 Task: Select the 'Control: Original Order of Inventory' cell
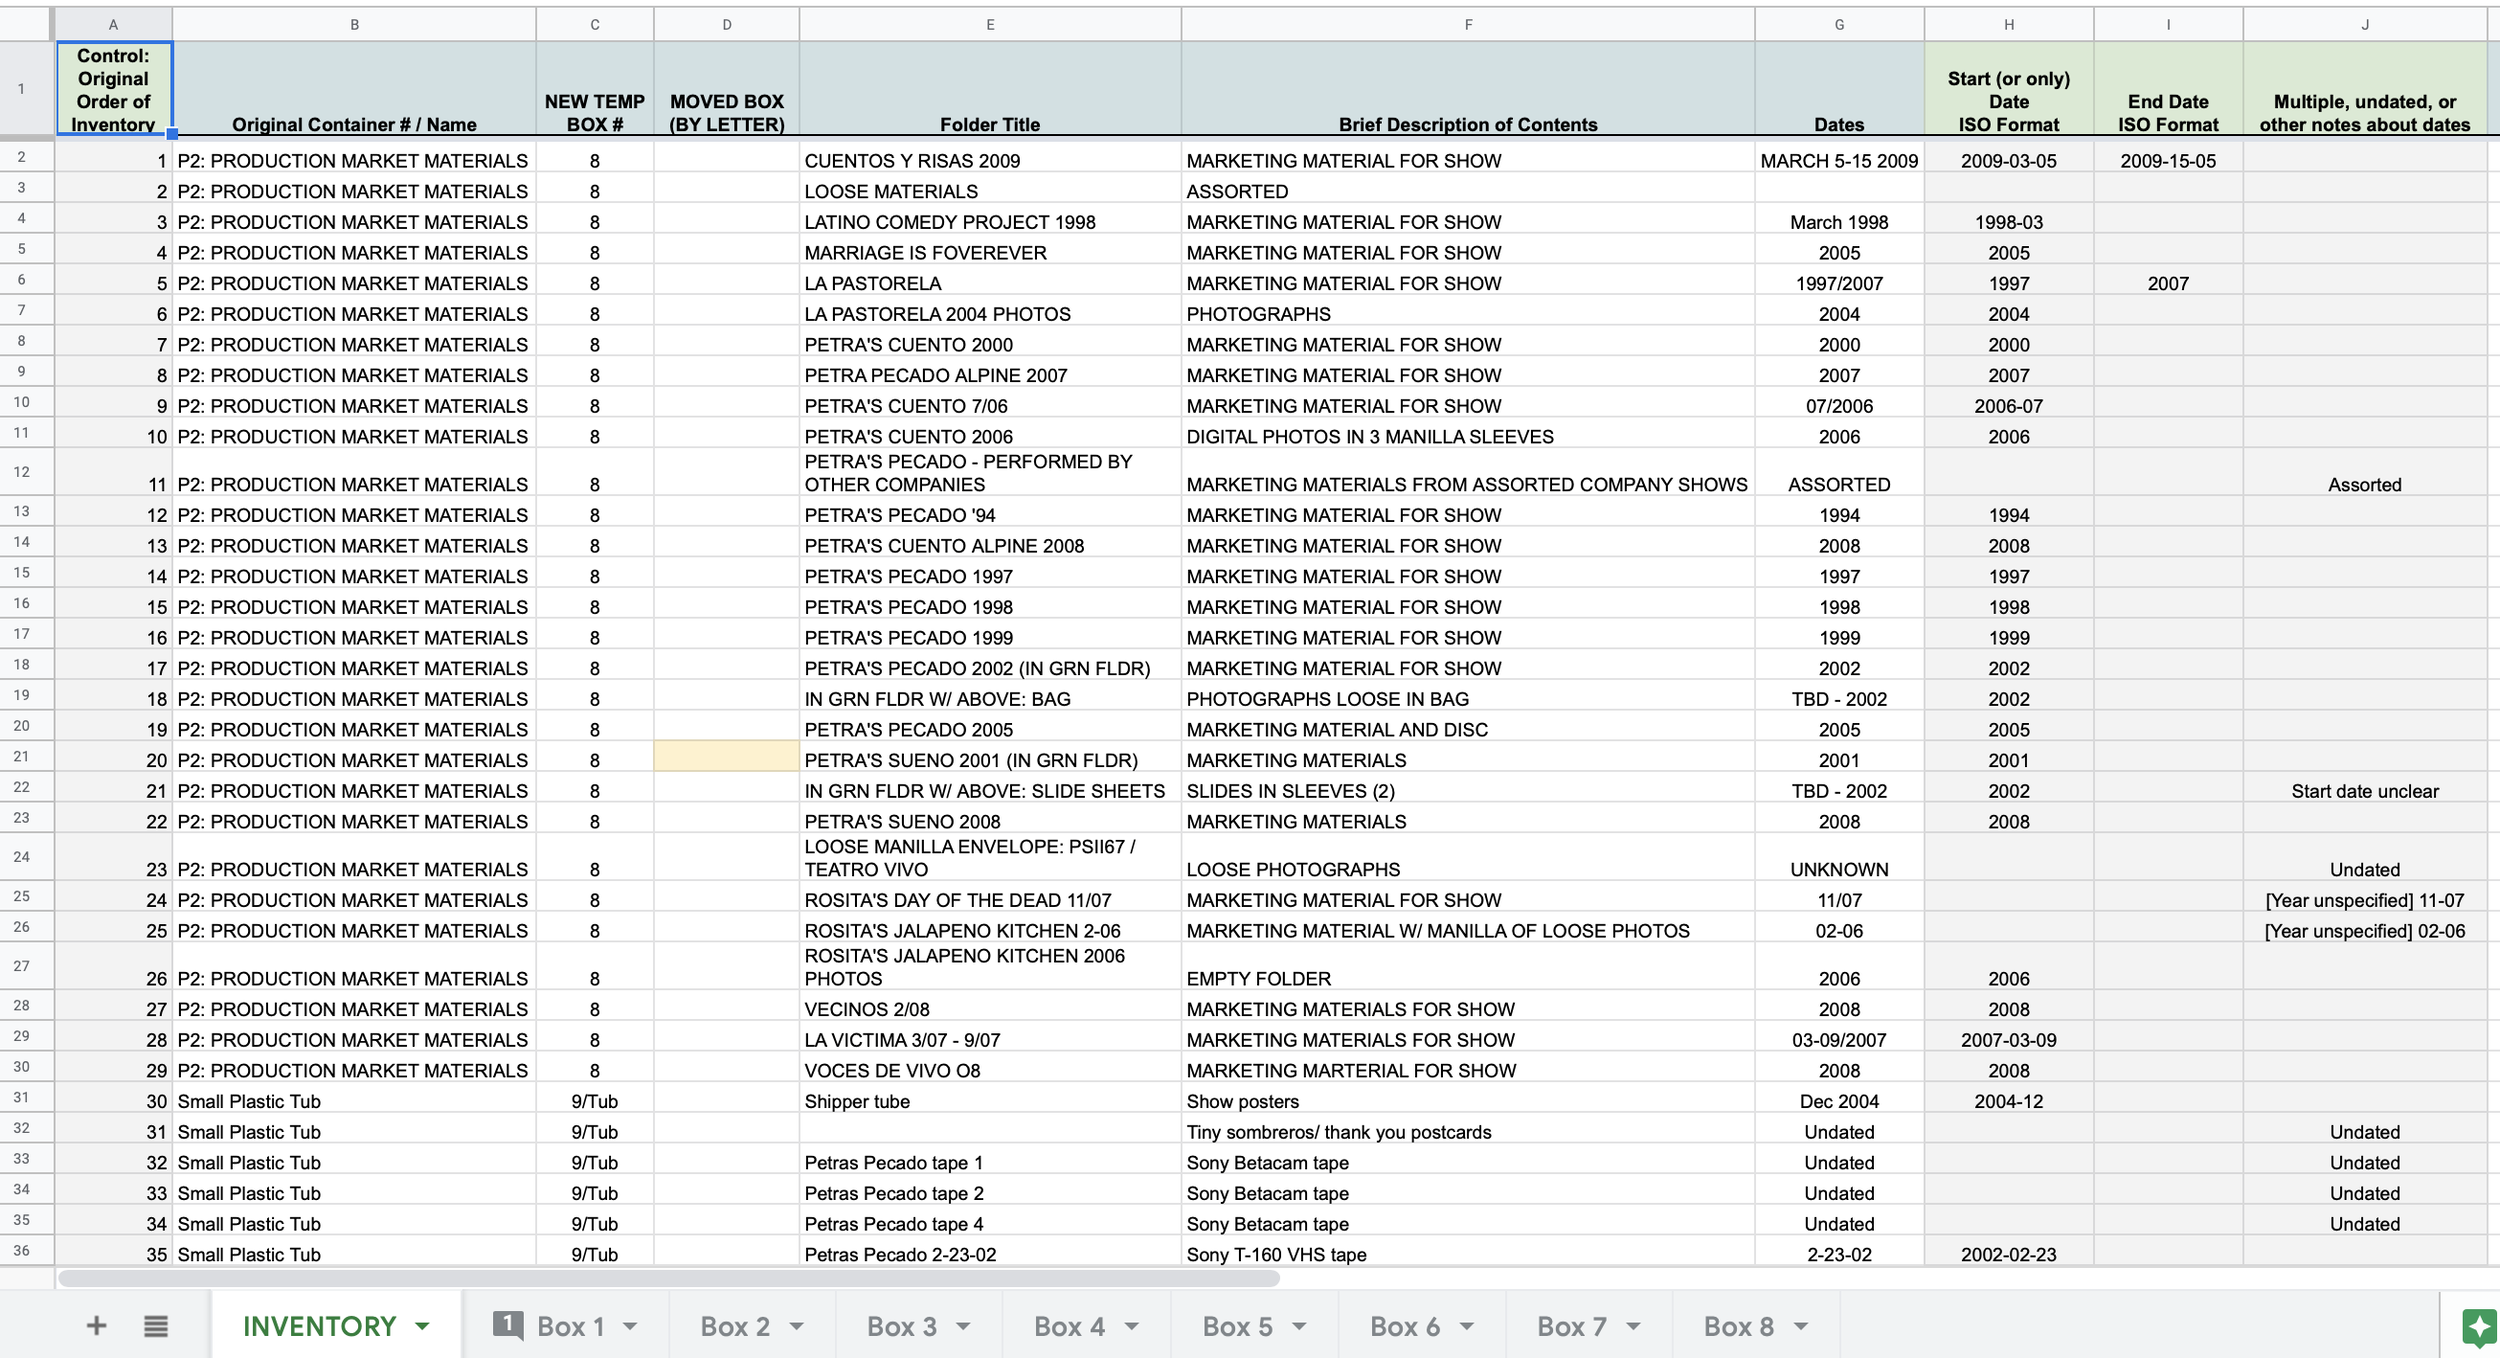coord(113,88)
